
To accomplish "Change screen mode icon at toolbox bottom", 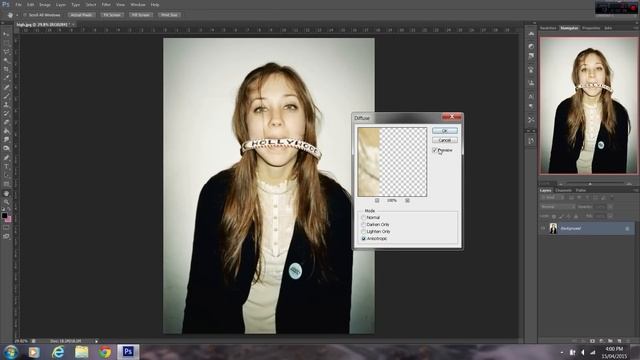I will 6,236.
